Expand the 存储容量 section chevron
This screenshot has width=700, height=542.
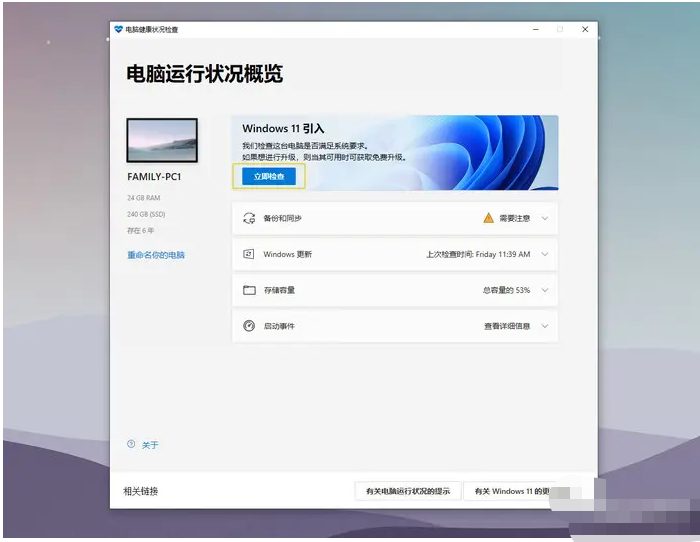[545, 290]
